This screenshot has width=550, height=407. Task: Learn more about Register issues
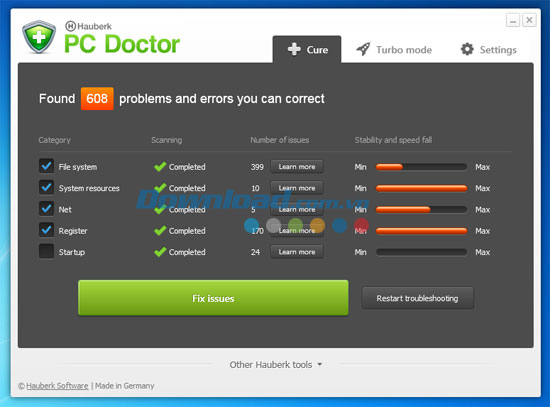(x=297, y=231)
